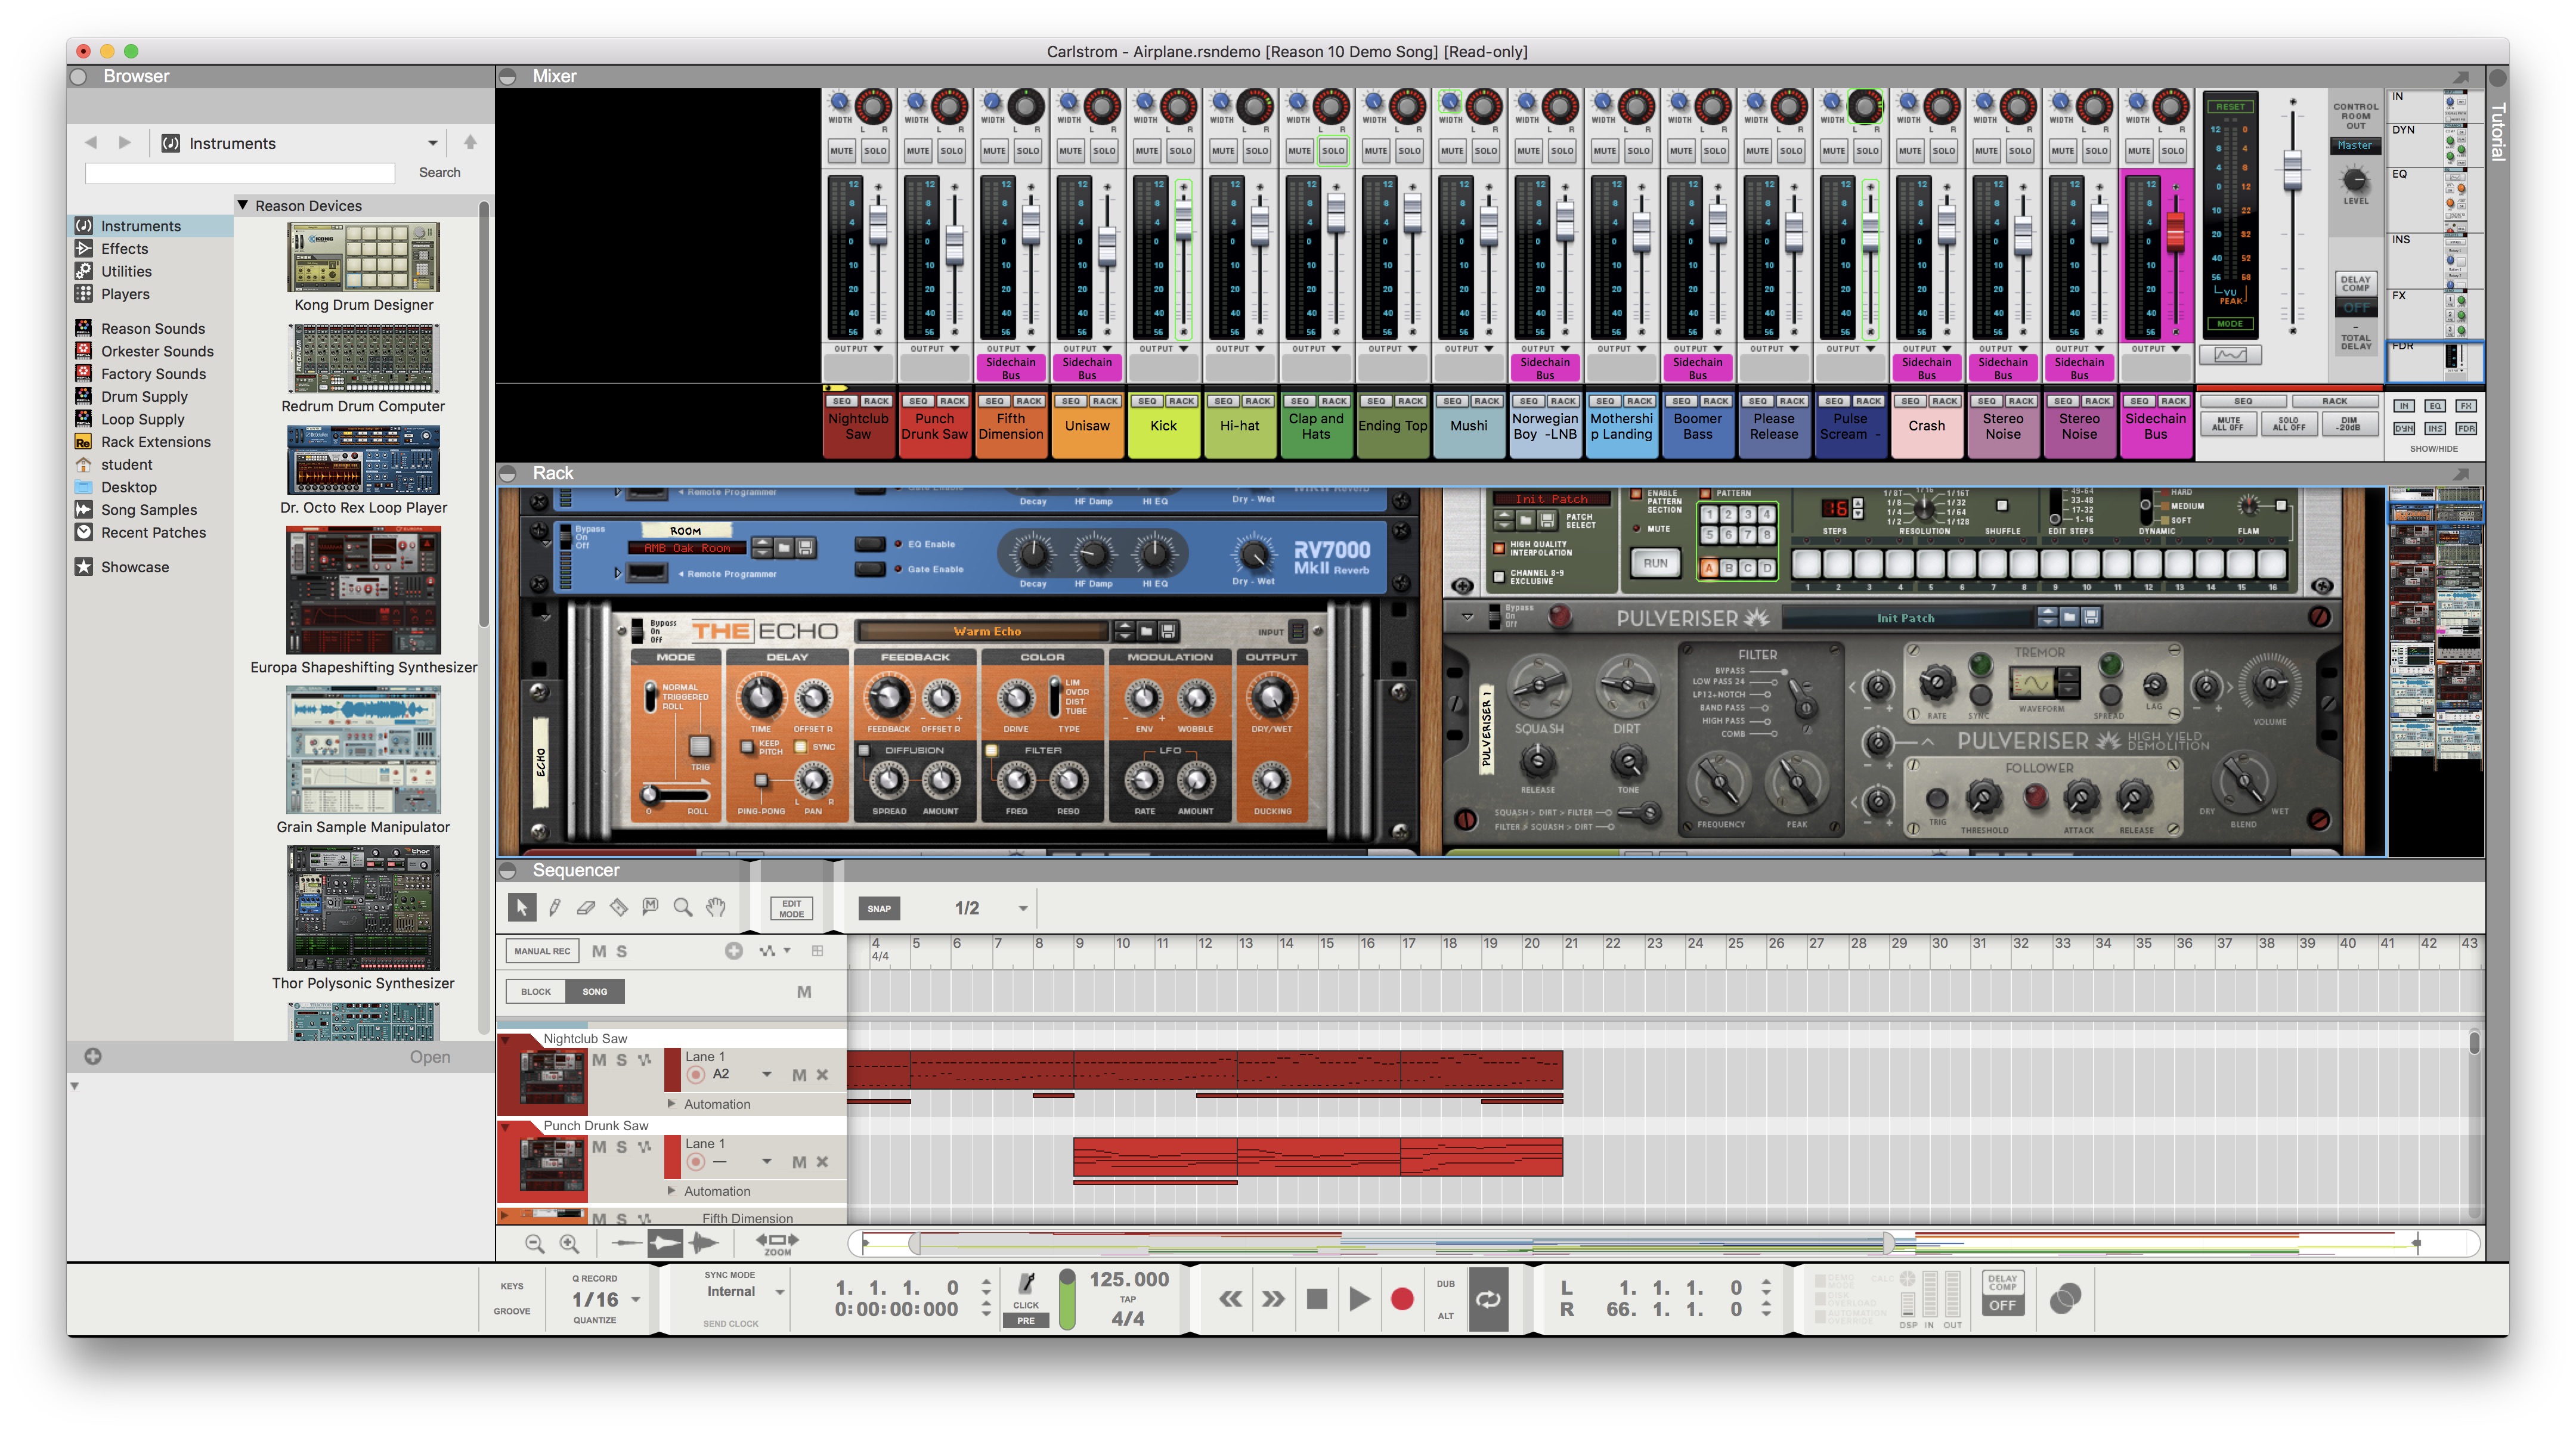Click the Browser search input field
Image resolution: width=2576 pixels, height=1433 pixels.
[x=240, y=173]
